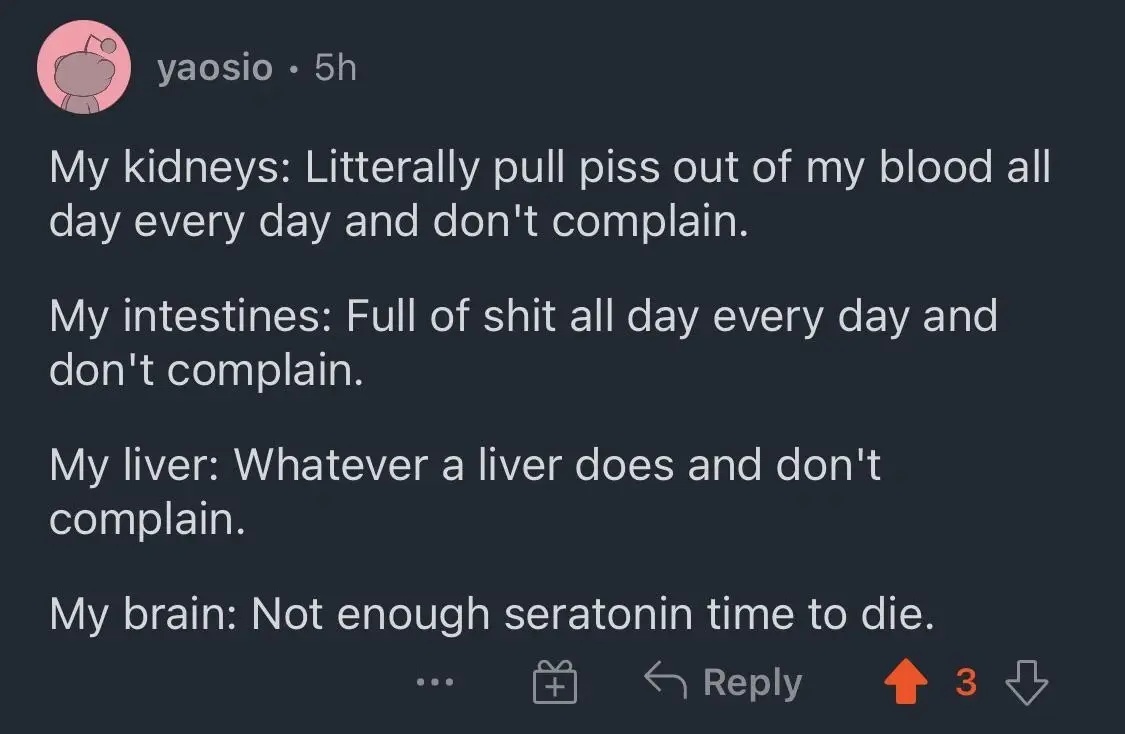Downvote the comment using the down arrow
The image size is (1125, 734).
(x=1027, y=683)
